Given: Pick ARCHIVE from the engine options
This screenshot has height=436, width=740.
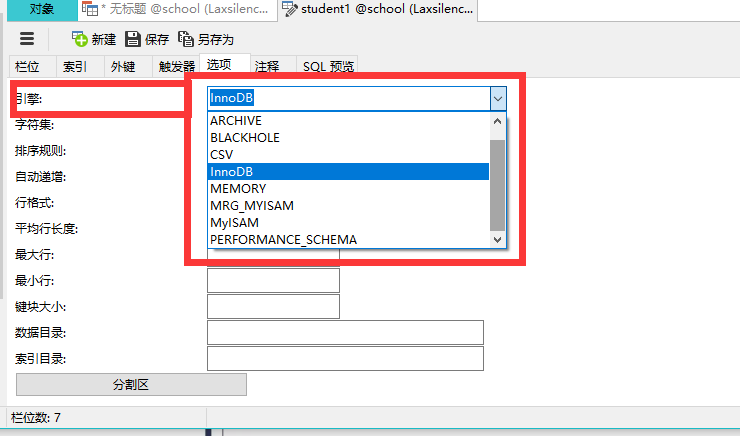Looking at the screenshot, I should tap(236, 121).
